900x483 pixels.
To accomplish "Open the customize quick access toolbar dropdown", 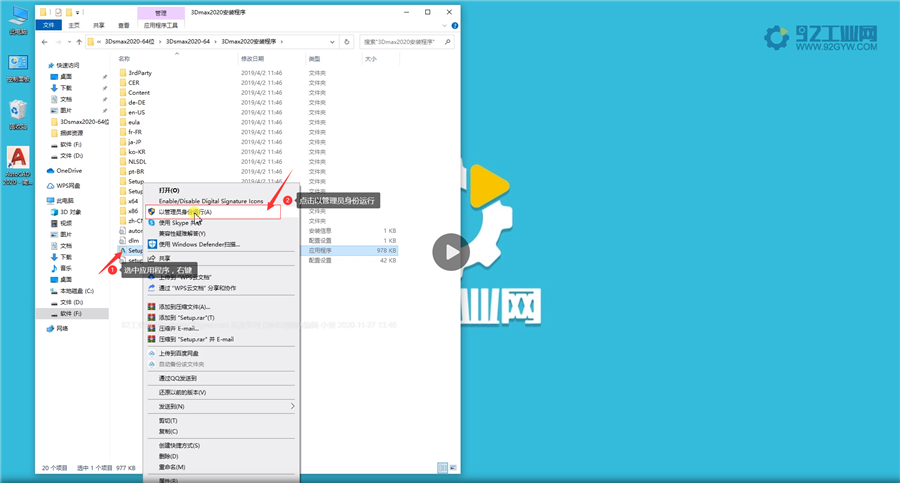I will pyautogui.click(x=77, y=12).
